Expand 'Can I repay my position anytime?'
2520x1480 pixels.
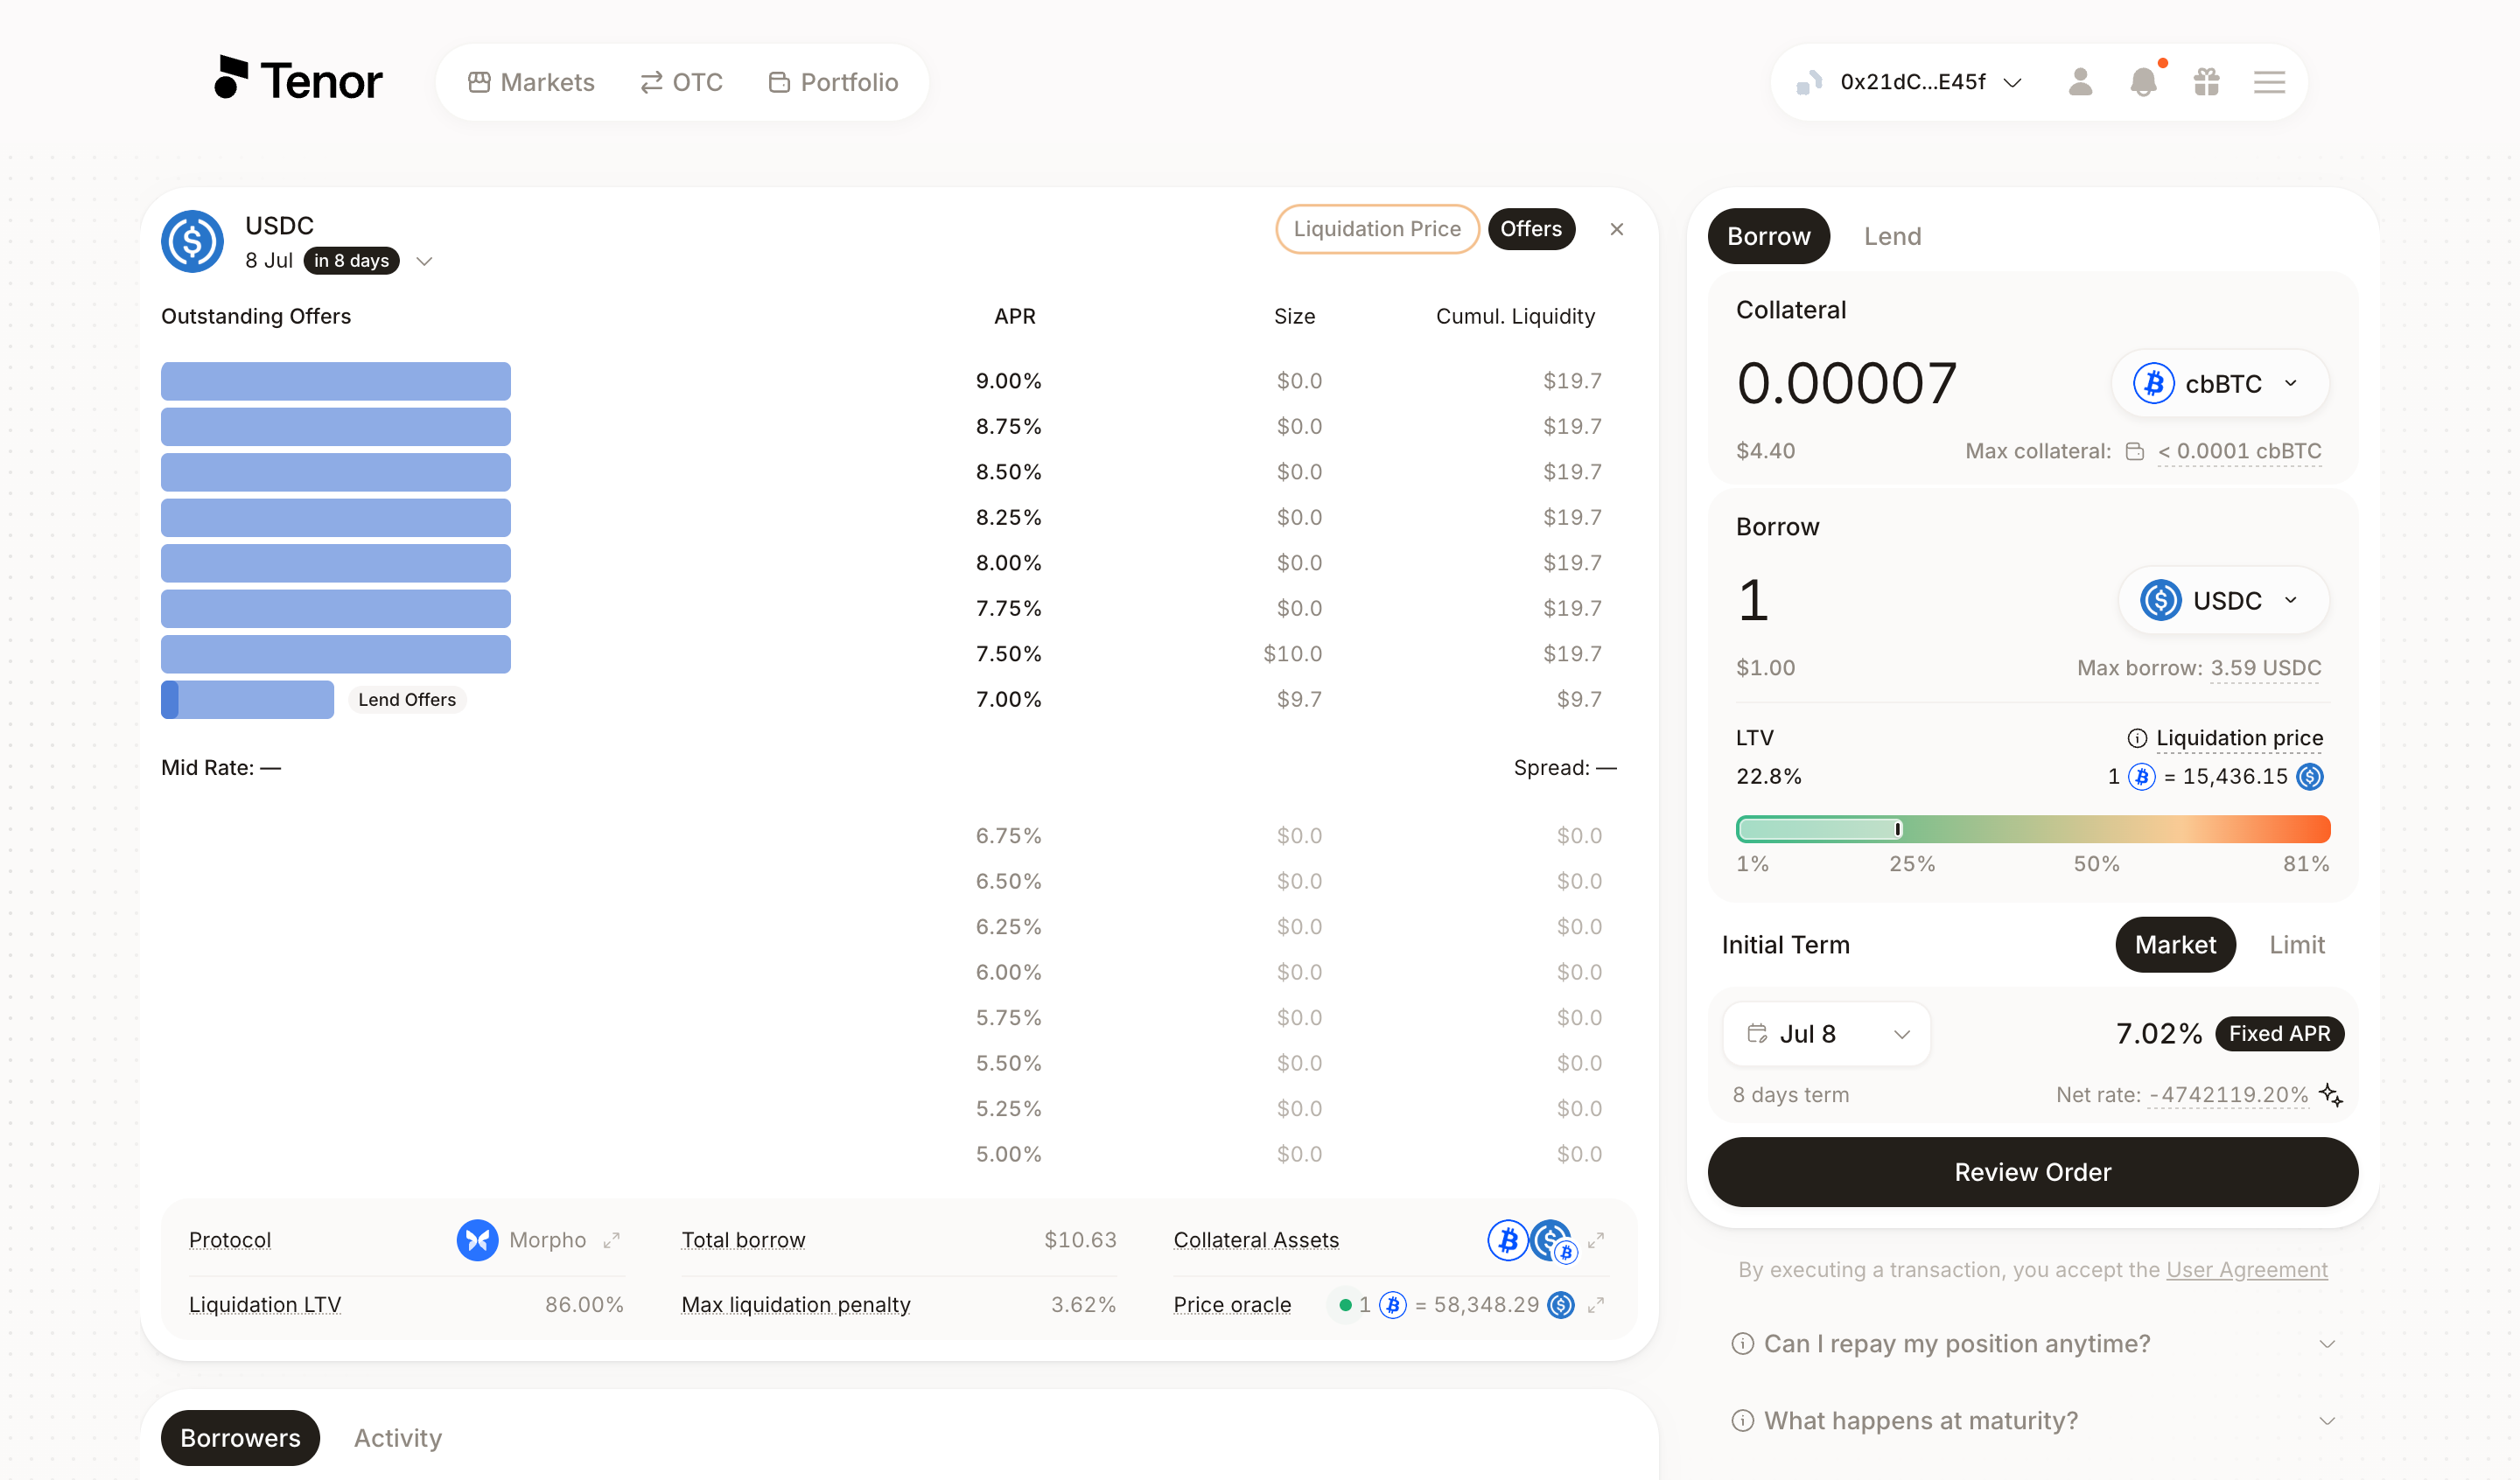(x=2033, y=1343)
